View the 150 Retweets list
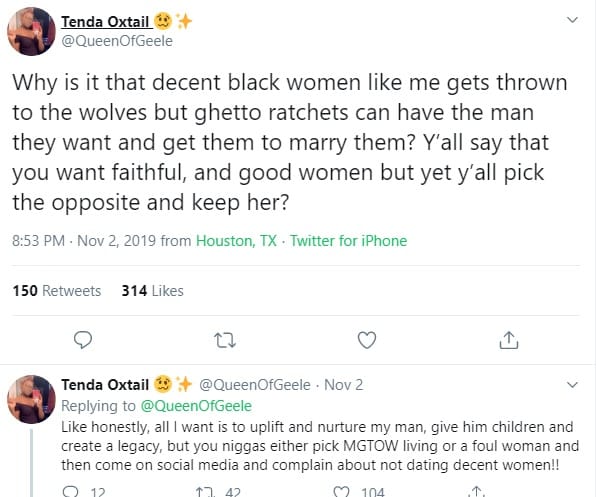The image size is (596, 497). point(57,291)
